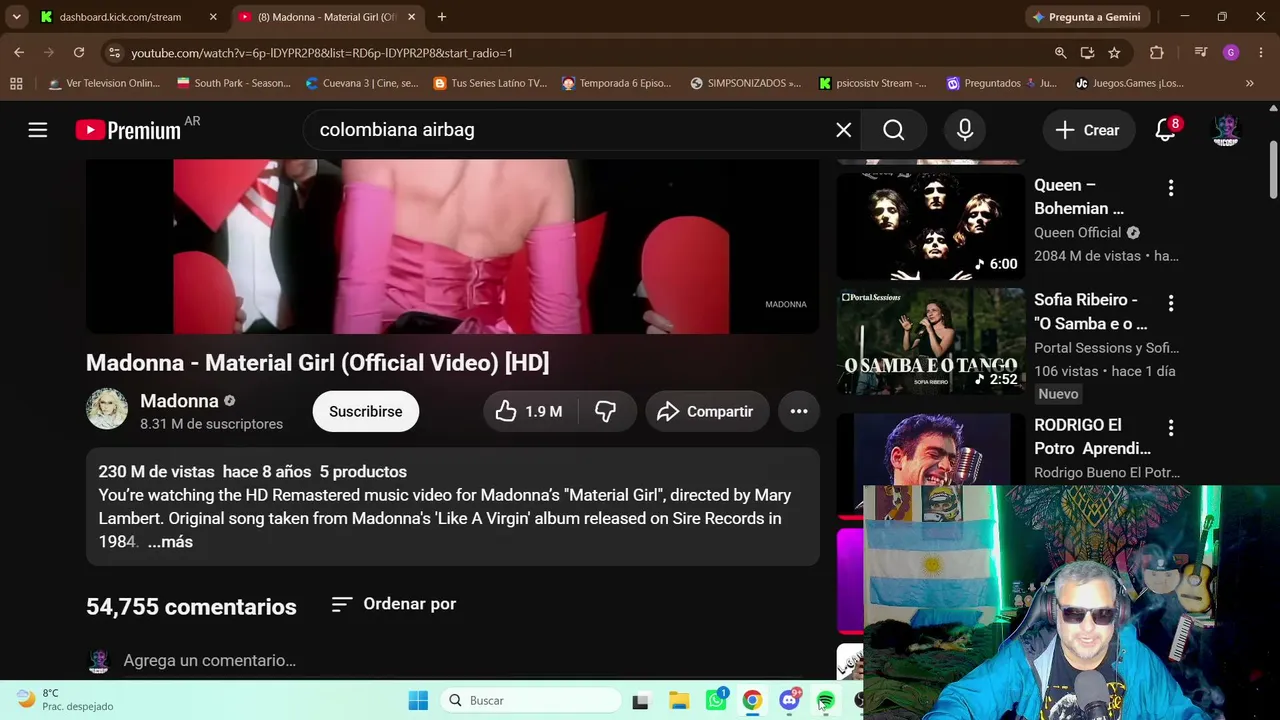Image resolution: width=1280 pixels, height=720 pixels.
Task: Start voice search with microphone
Action: [x=965, y=130]
